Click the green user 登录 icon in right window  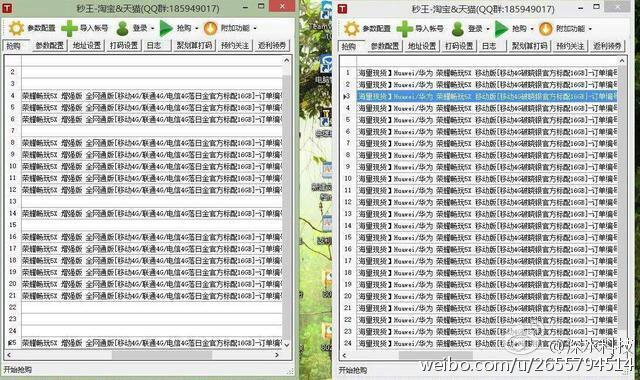458,29
